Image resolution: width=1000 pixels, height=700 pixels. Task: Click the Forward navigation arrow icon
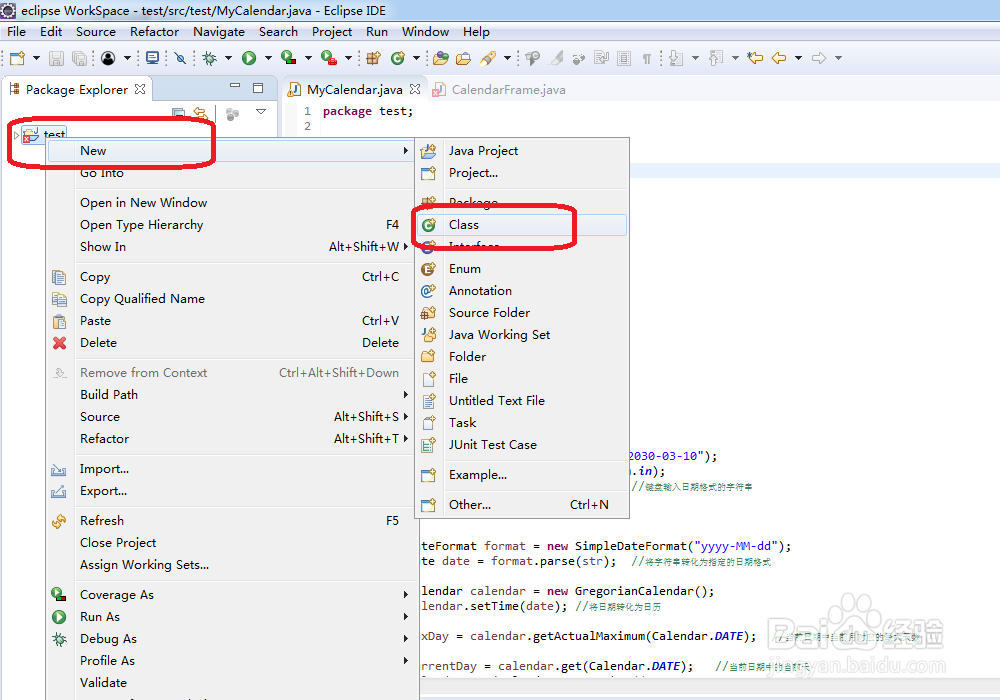coord(819,58)
